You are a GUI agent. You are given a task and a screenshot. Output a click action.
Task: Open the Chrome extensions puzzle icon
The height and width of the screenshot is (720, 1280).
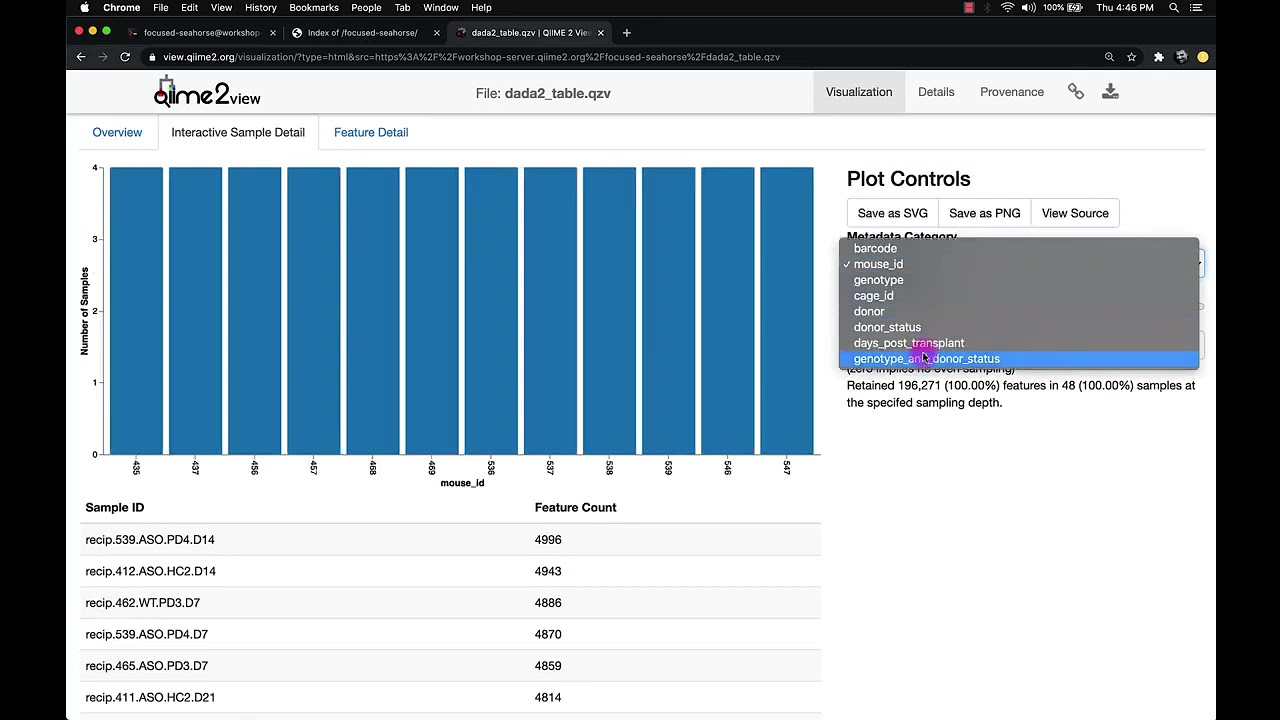pos(1159,57)
